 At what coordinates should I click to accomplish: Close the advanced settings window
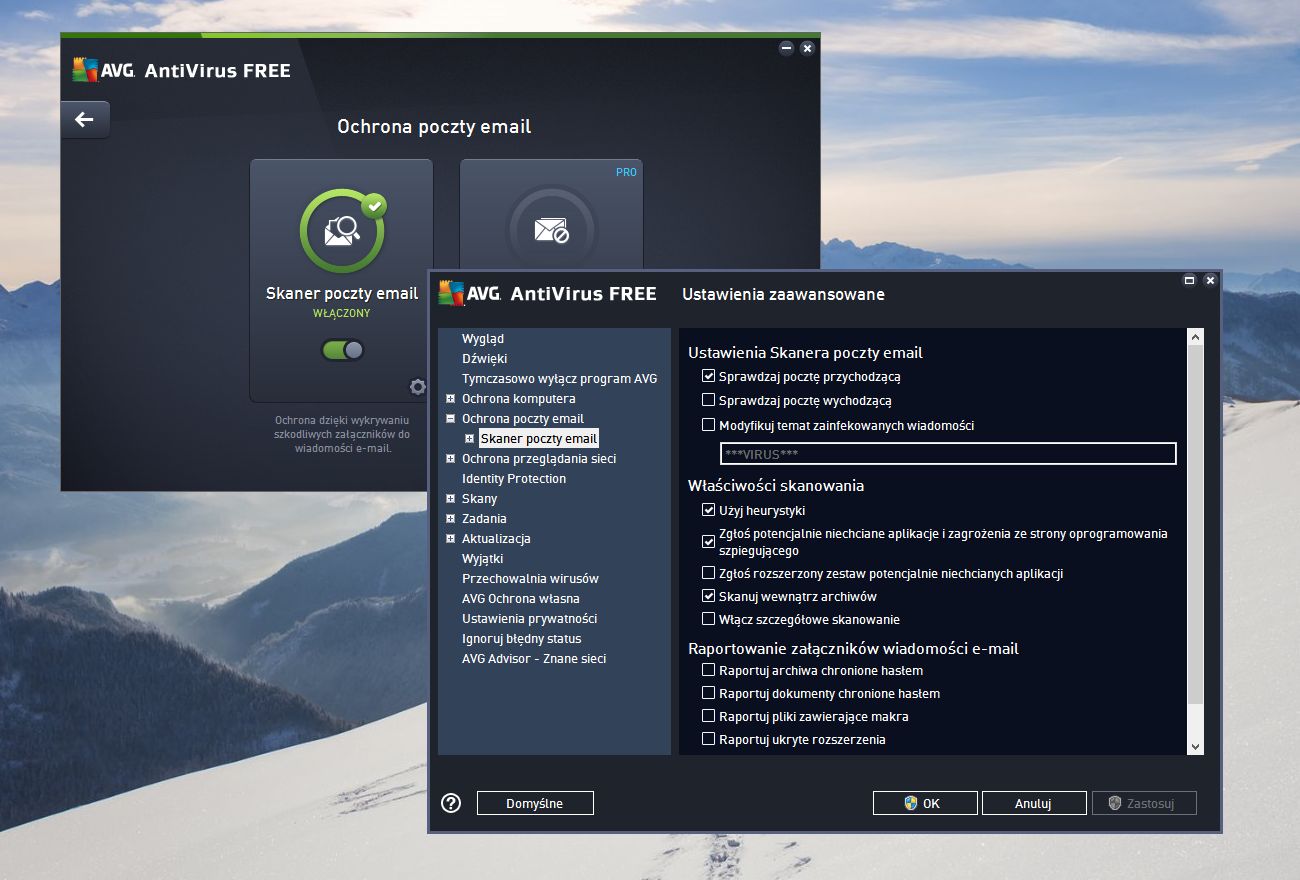[1211, 281]
